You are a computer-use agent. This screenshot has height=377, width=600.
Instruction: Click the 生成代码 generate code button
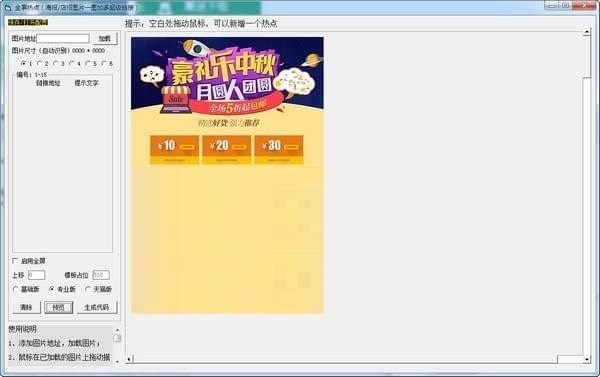(96, 307)
